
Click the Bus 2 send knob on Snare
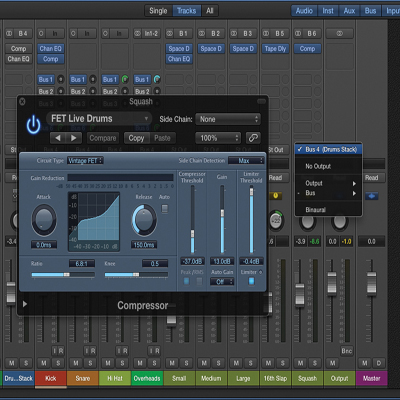pyautogui.click(x=93, y=91)
